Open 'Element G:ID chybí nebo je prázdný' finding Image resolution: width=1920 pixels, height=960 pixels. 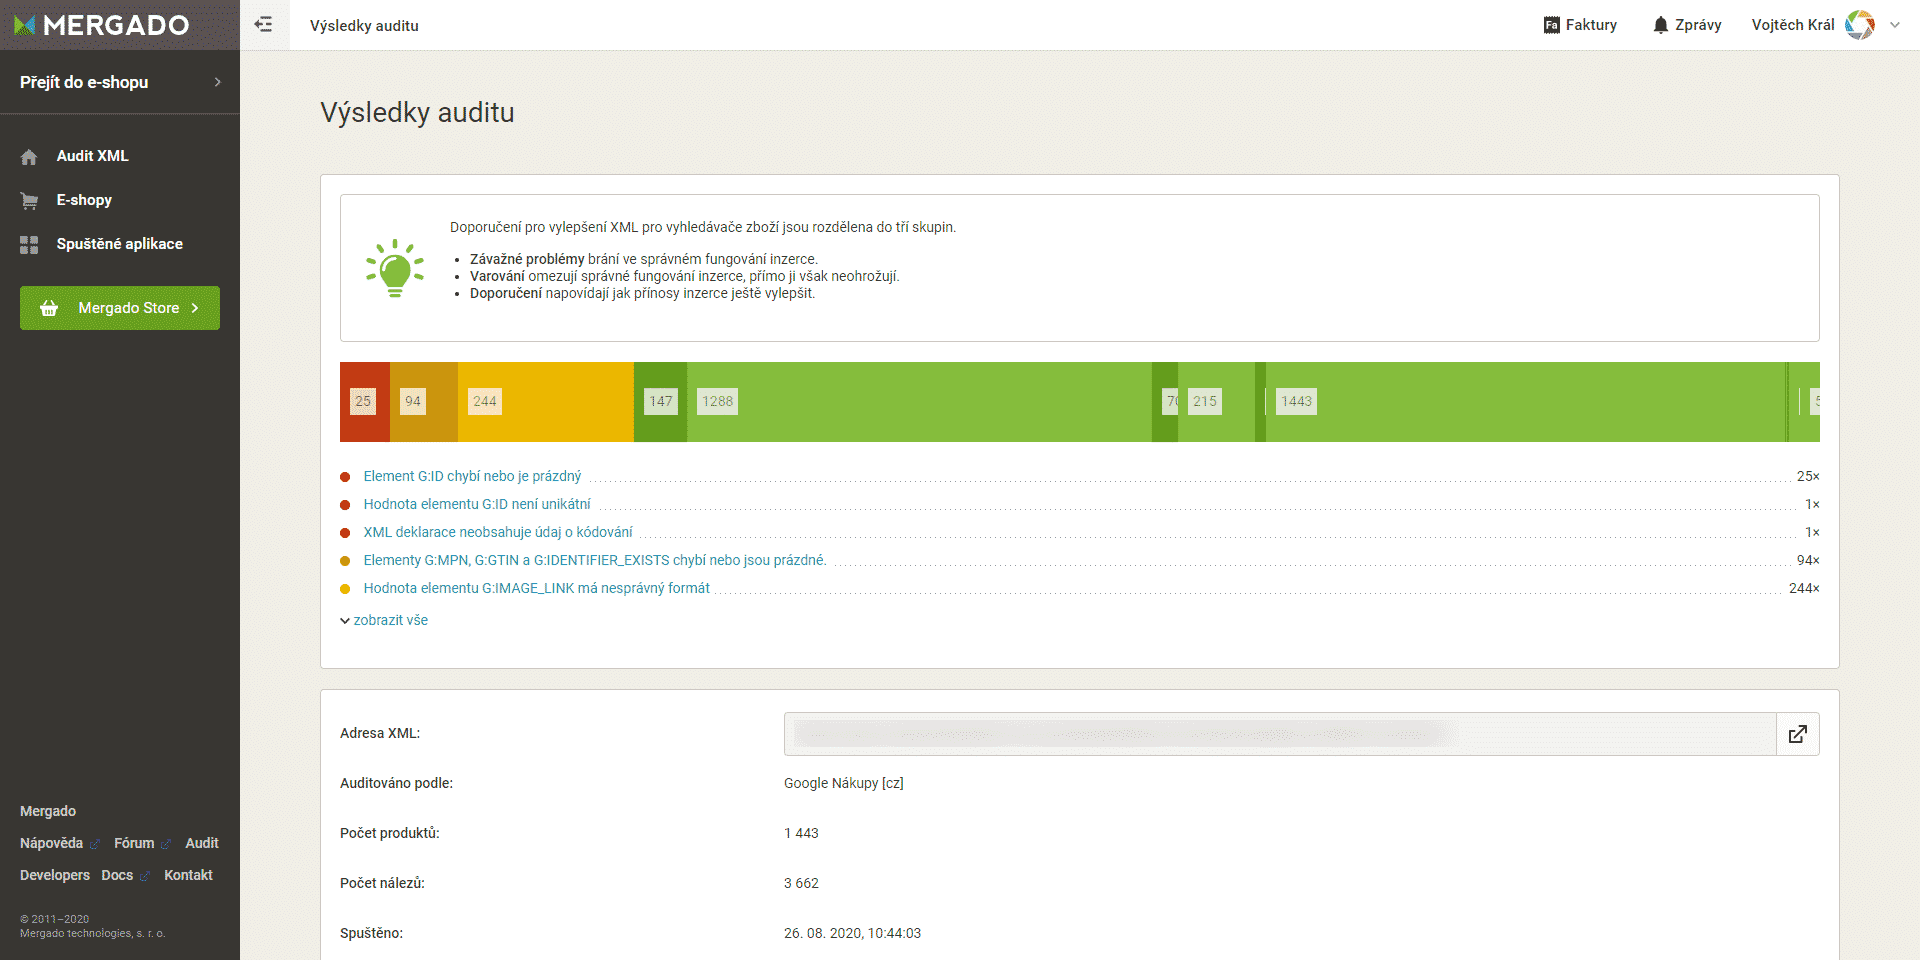(472, 476)
